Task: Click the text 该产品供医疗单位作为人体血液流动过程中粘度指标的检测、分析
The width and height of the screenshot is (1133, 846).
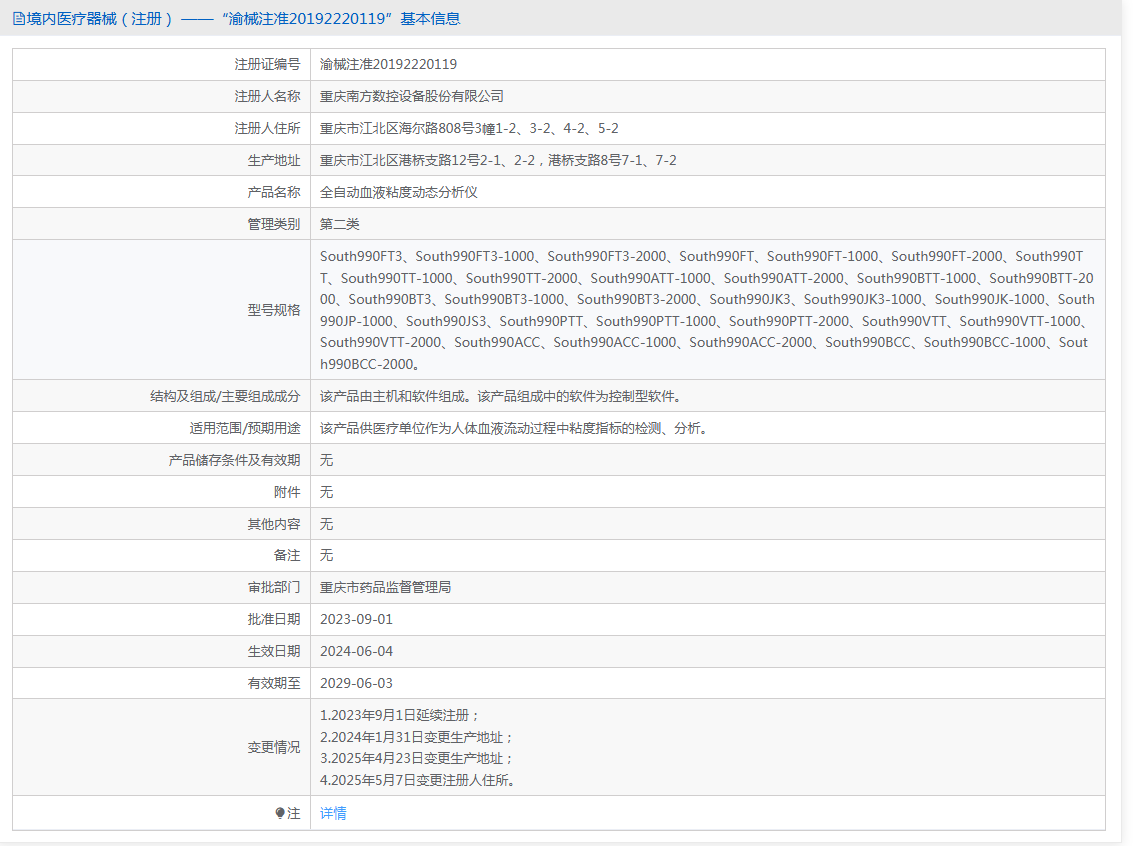Action: [514, 428]
